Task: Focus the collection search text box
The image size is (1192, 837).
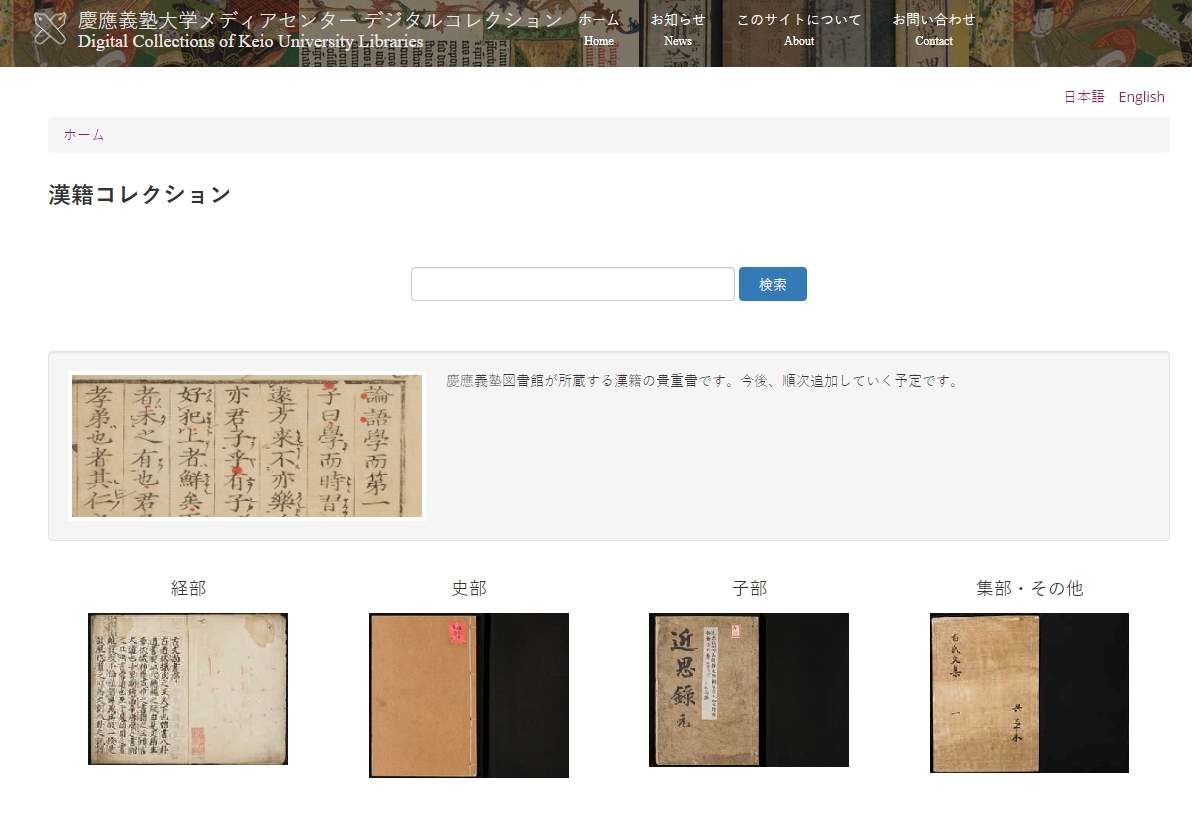Action: 572,284
